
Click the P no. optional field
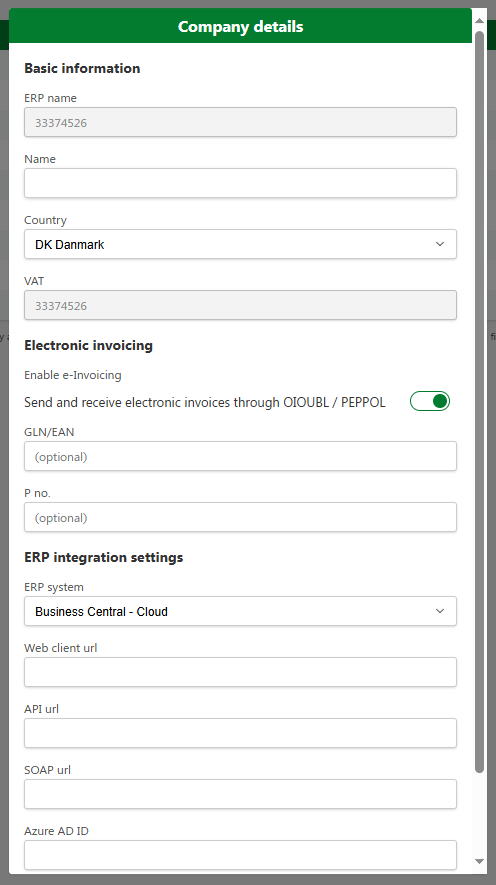click(240, 518)
